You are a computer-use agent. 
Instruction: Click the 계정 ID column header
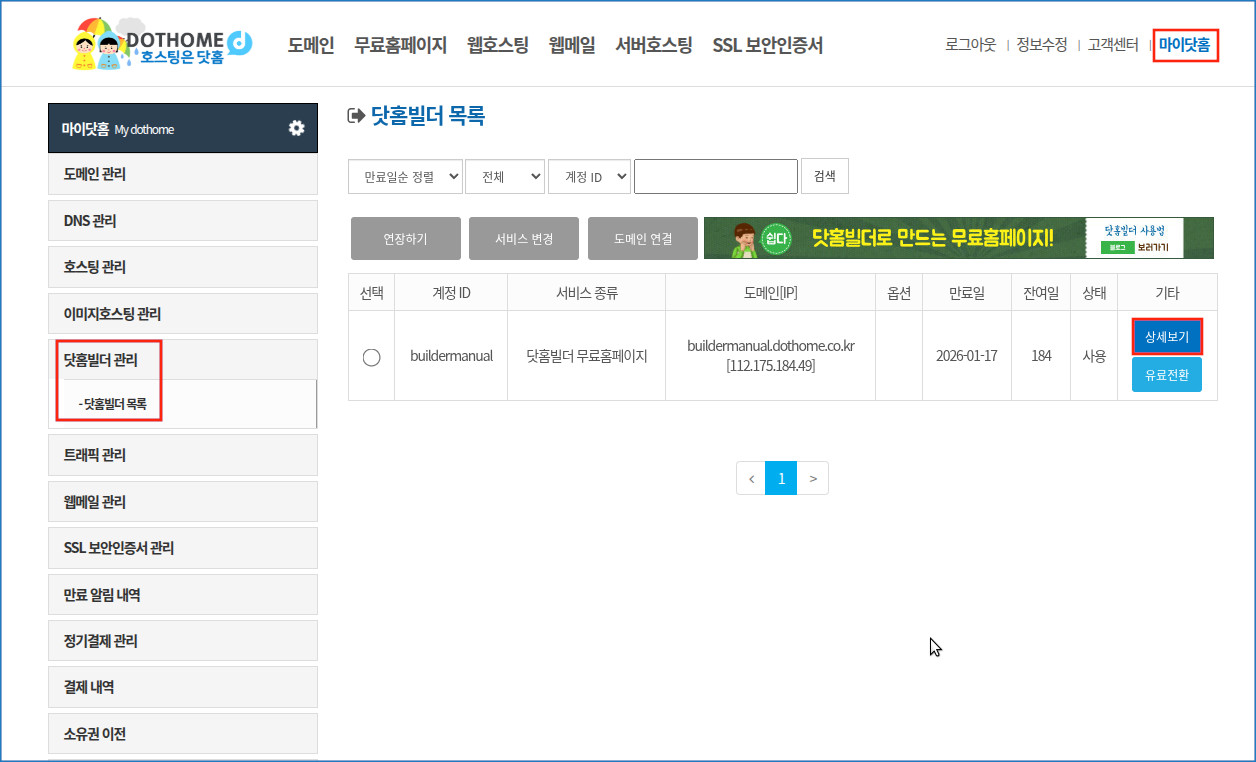[451, 293]
